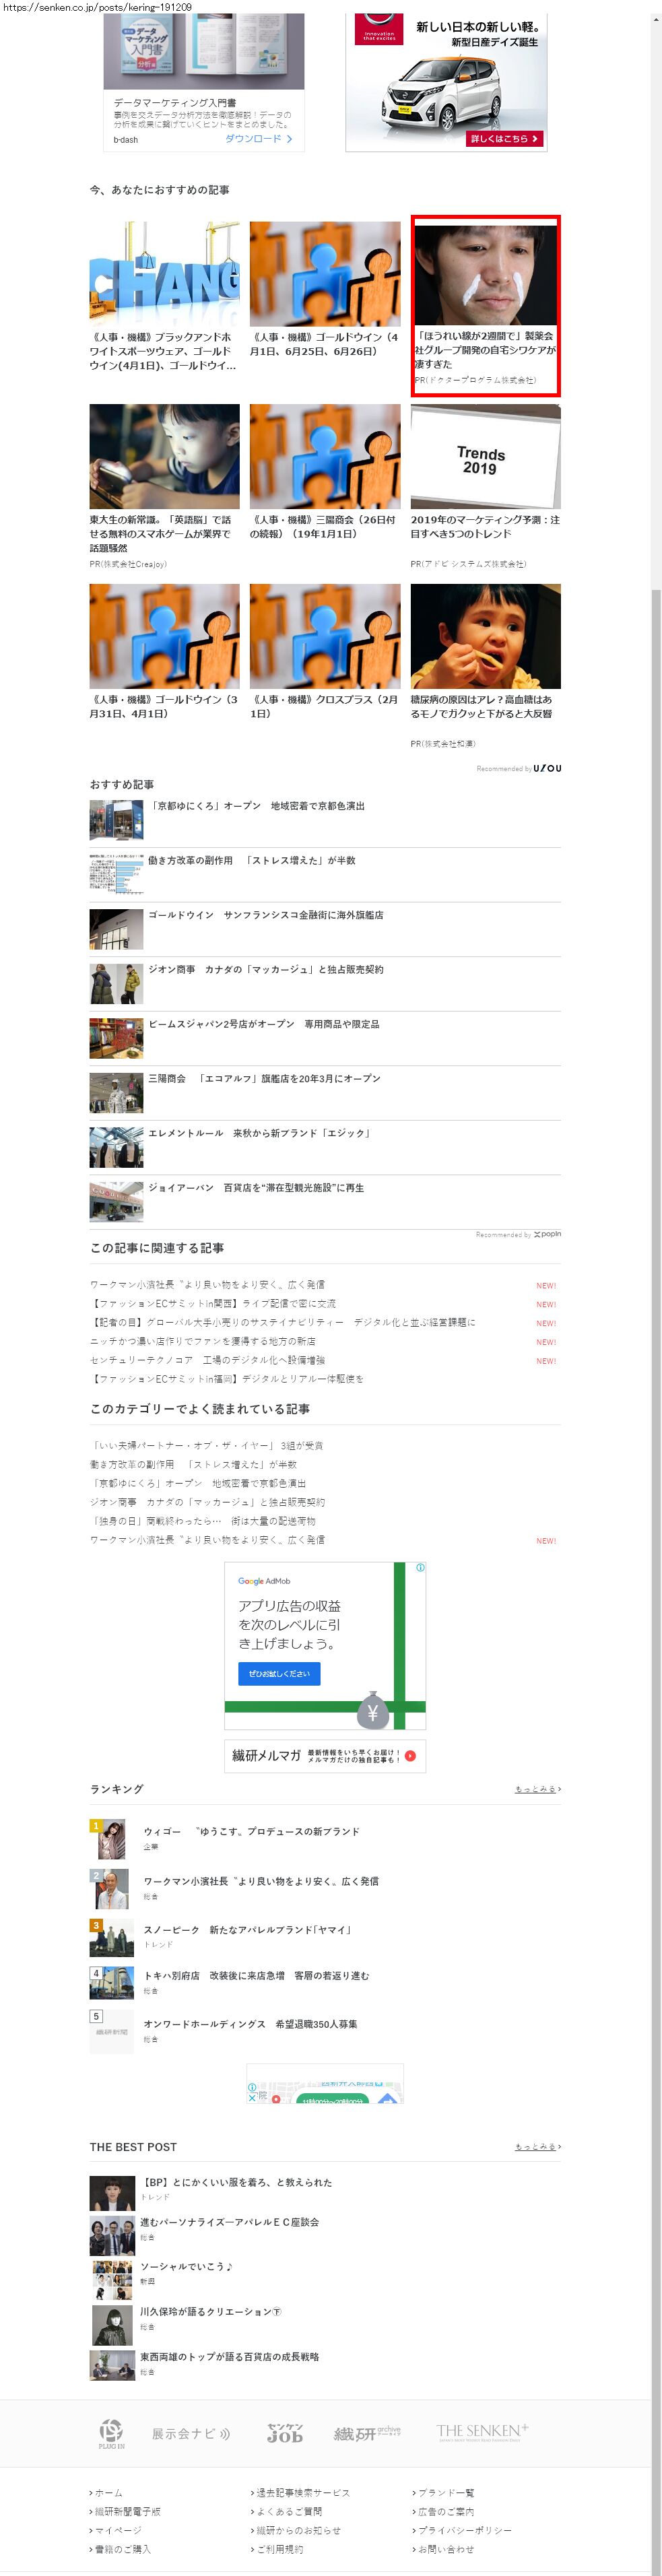Expand THE BEST POST with もっとみる
This screenshot has width=662, height=2576.
537,2146
